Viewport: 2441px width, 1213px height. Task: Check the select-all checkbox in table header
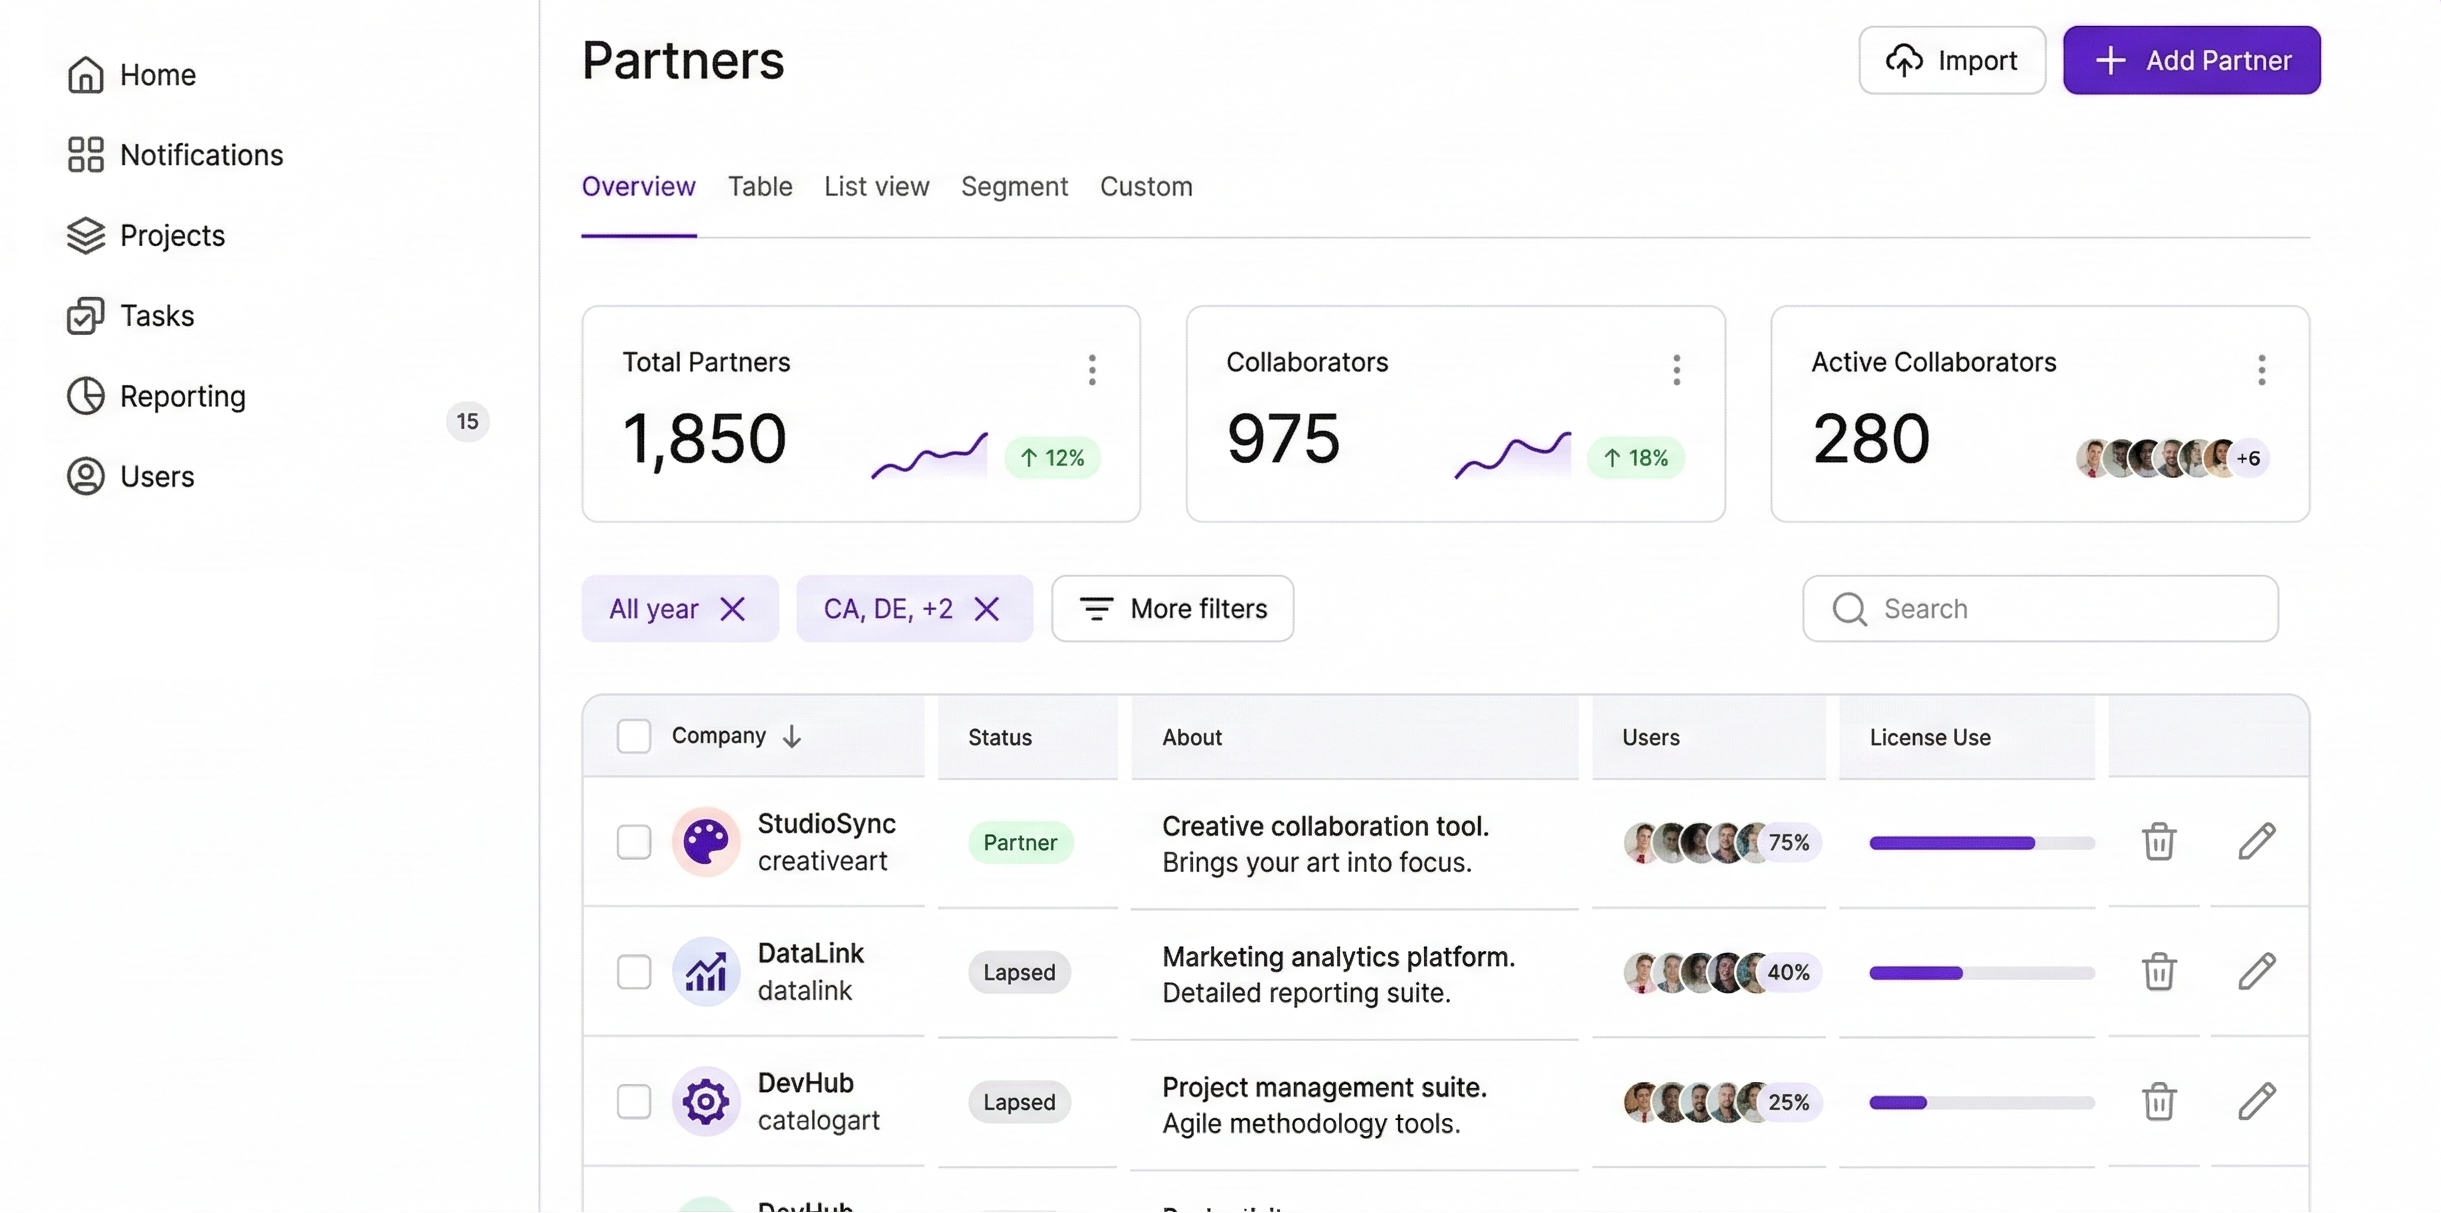click(x=634, y=735)
